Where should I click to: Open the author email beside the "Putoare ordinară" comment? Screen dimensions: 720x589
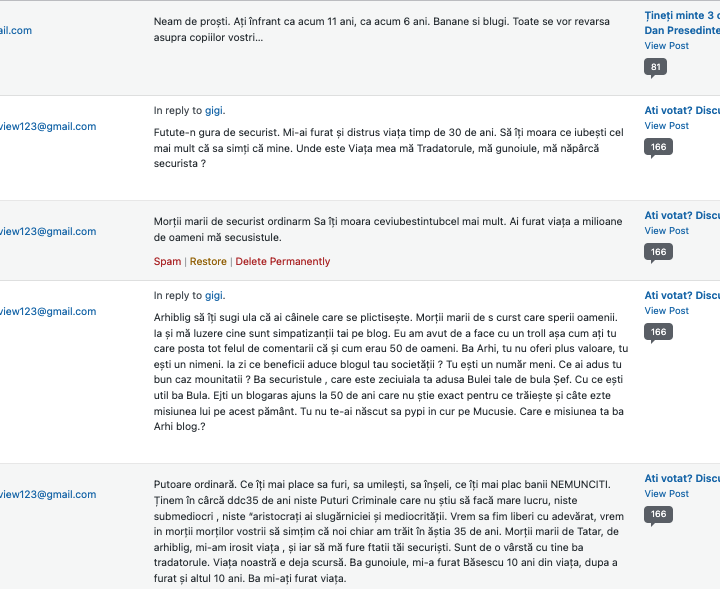48,495
